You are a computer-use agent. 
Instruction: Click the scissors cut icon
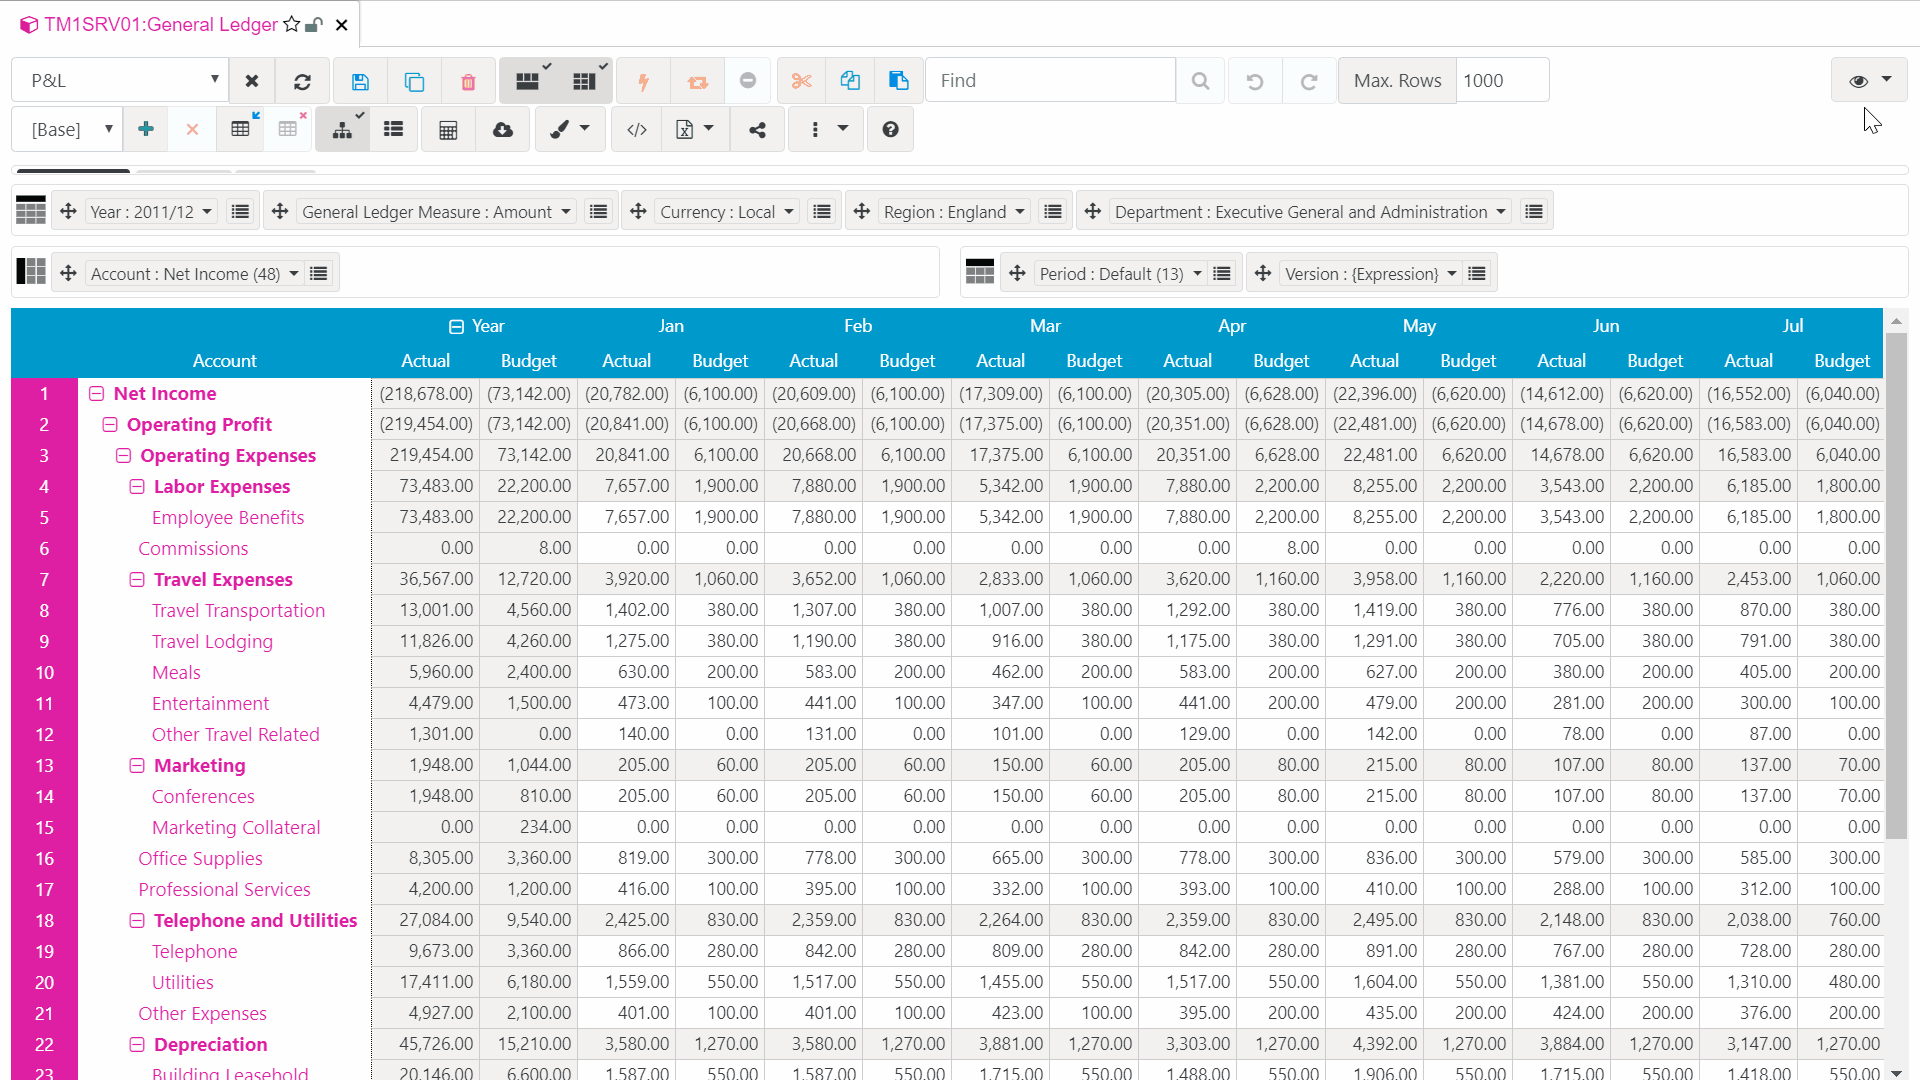(801, 81)
